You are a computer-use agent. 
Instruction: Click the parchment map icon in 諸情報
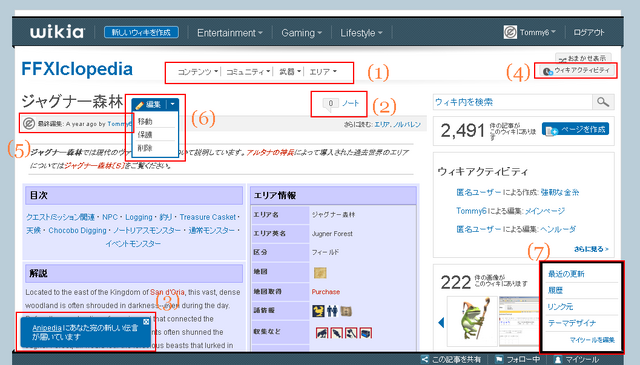tap(346, 311)
